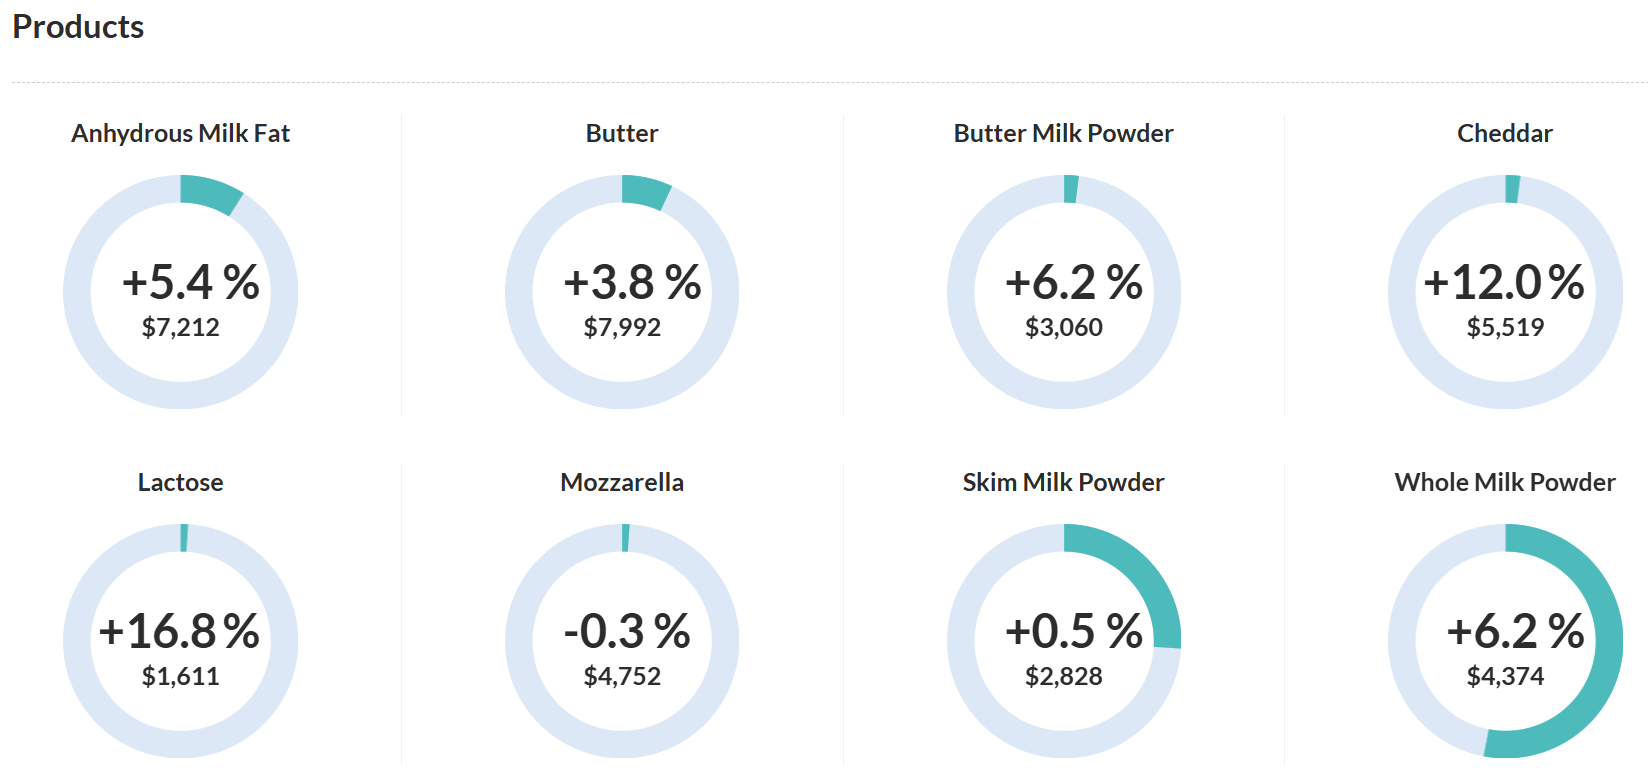
Task: Open the Anhydrous Milk Fat product title
Action: click(x=180, y=133)
